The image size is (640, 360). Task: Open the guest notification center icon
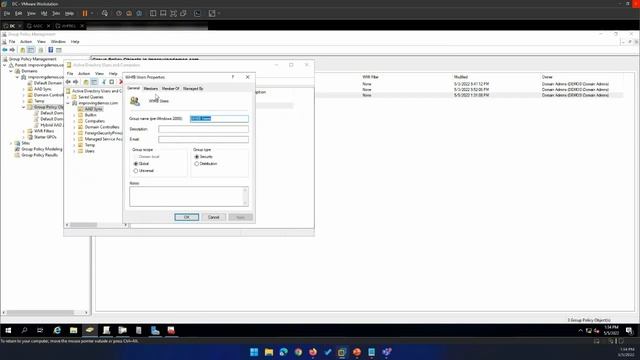point(629,331)
